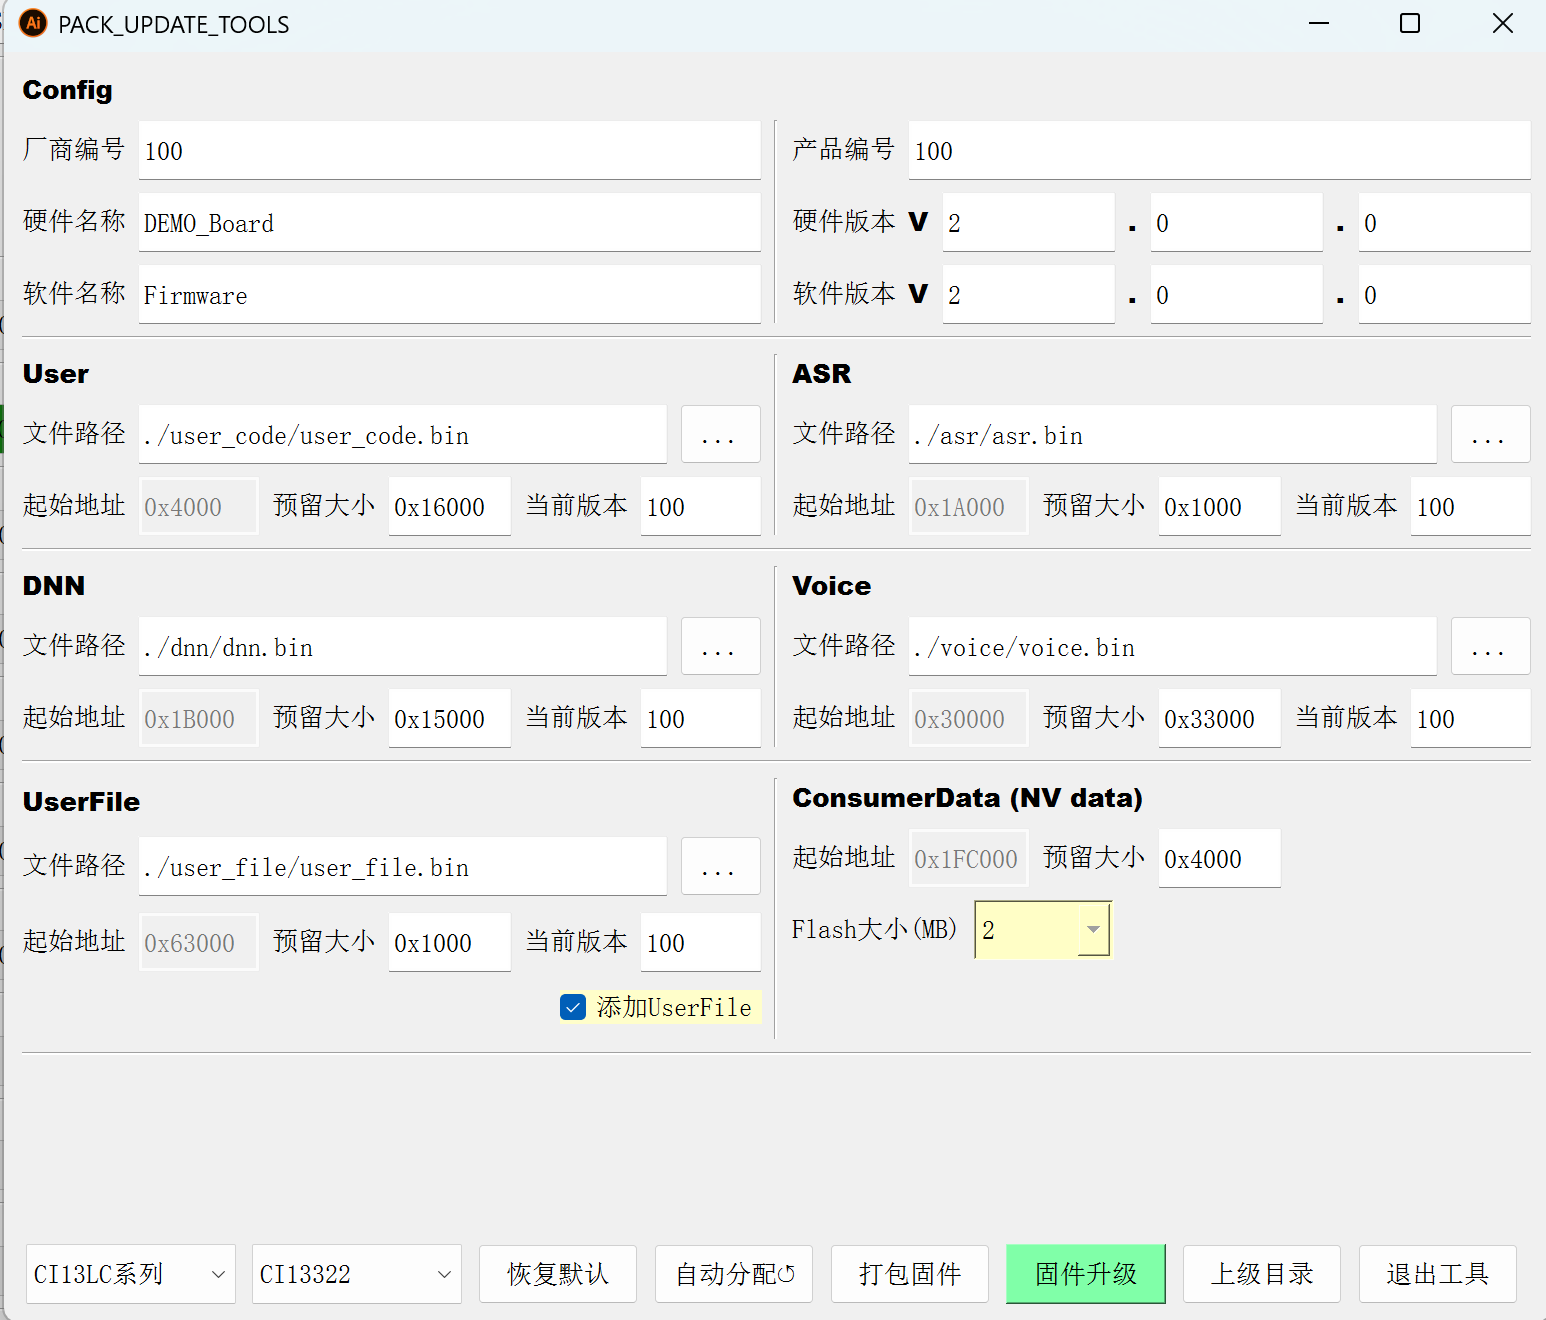Click the Voice 预留大小 field showing 0x33000

1218,719
